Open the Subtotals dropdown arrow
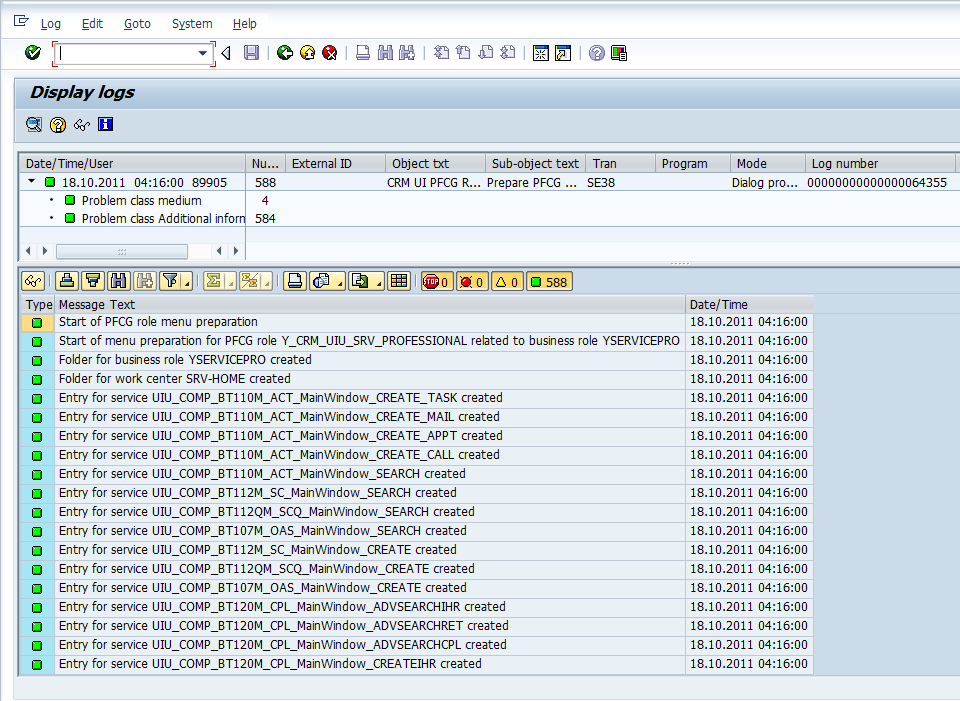This screenshot has width=960, height=701. [267, 283]
